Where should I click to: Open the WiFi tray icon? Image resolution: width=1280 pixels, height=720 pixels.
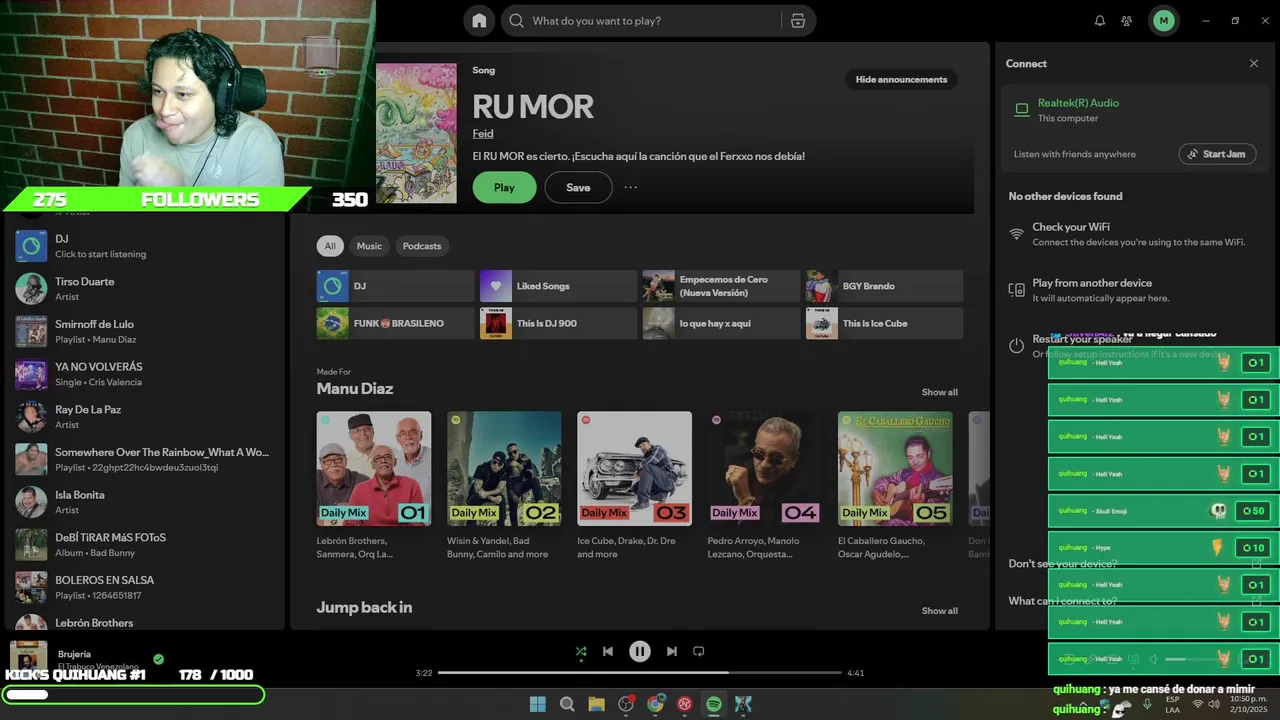[x=1198, y=704]
